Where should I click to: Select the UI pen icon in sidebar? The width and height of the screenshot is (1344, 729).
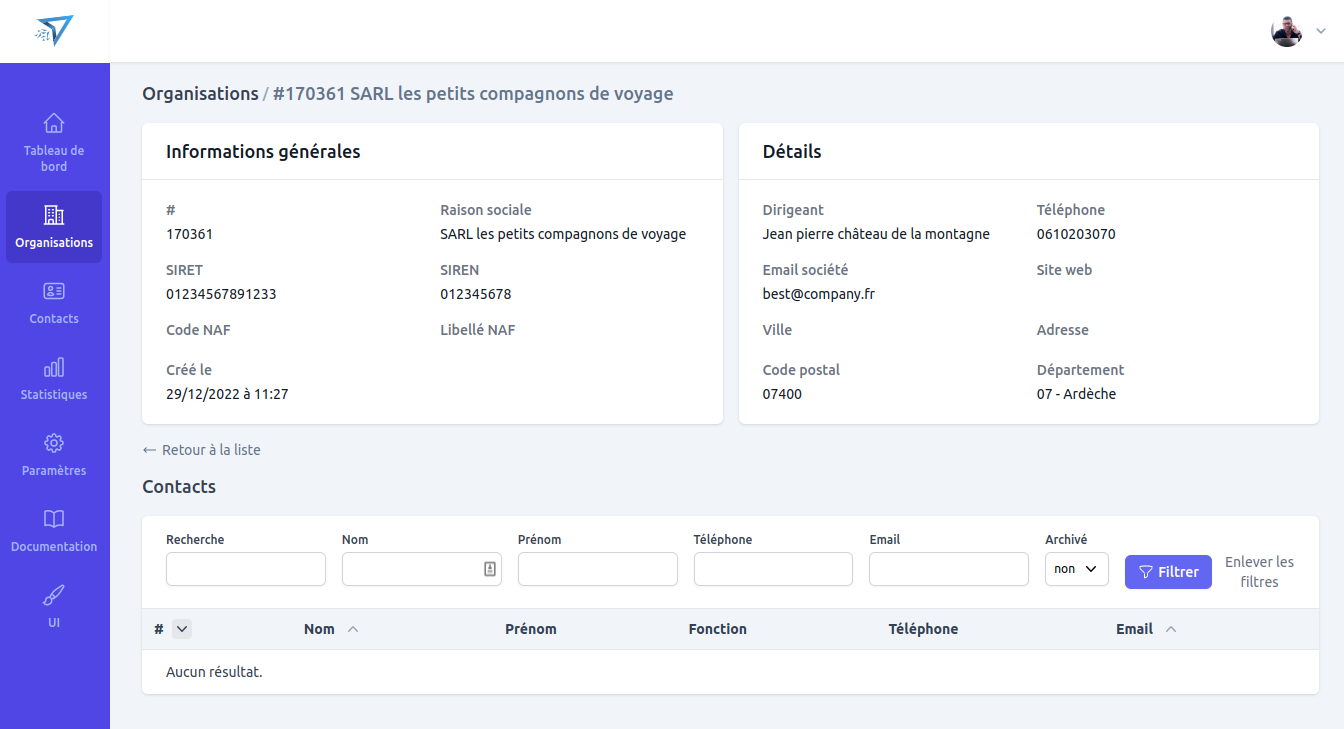[x=54, y=595]
